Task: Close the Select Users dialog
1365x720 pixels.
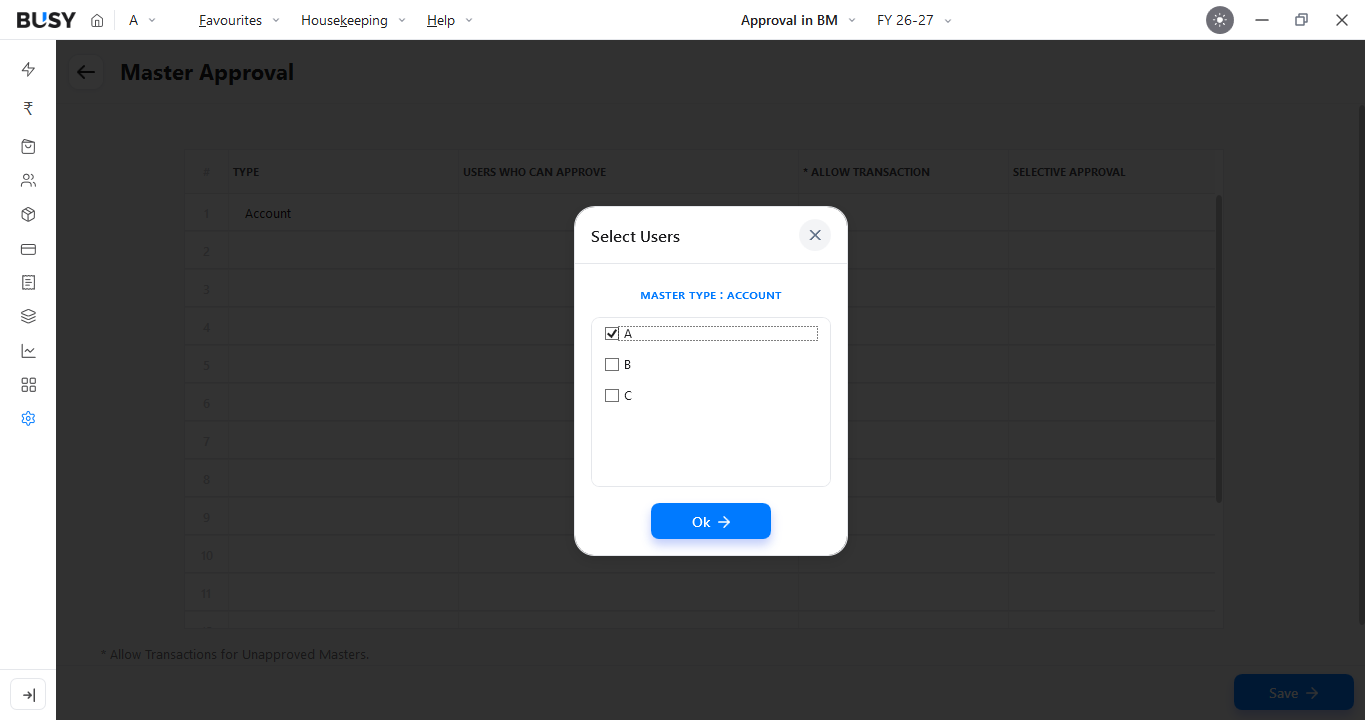Action: (x=815, y=235)
